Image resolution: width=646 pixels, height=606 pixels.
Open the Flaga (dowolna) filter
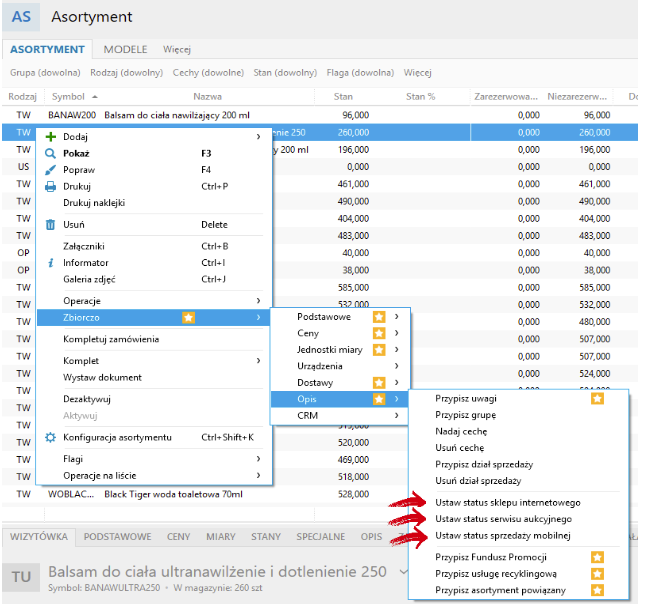coord(360,73)
